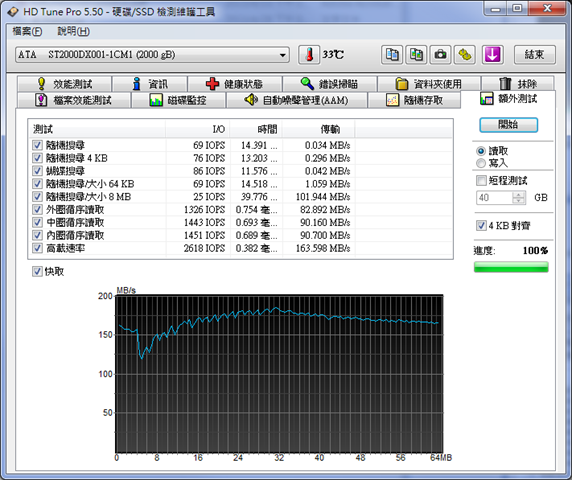Open the 說明(H) menu
The width and height of the screenshot is (572, 480).
coord(73,31)
